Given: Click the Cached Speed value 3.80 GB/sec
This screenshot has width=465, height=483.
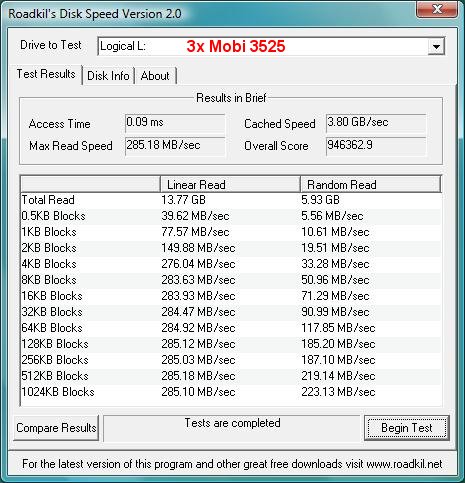Looking at the screenshot, I should pos(376,123).
